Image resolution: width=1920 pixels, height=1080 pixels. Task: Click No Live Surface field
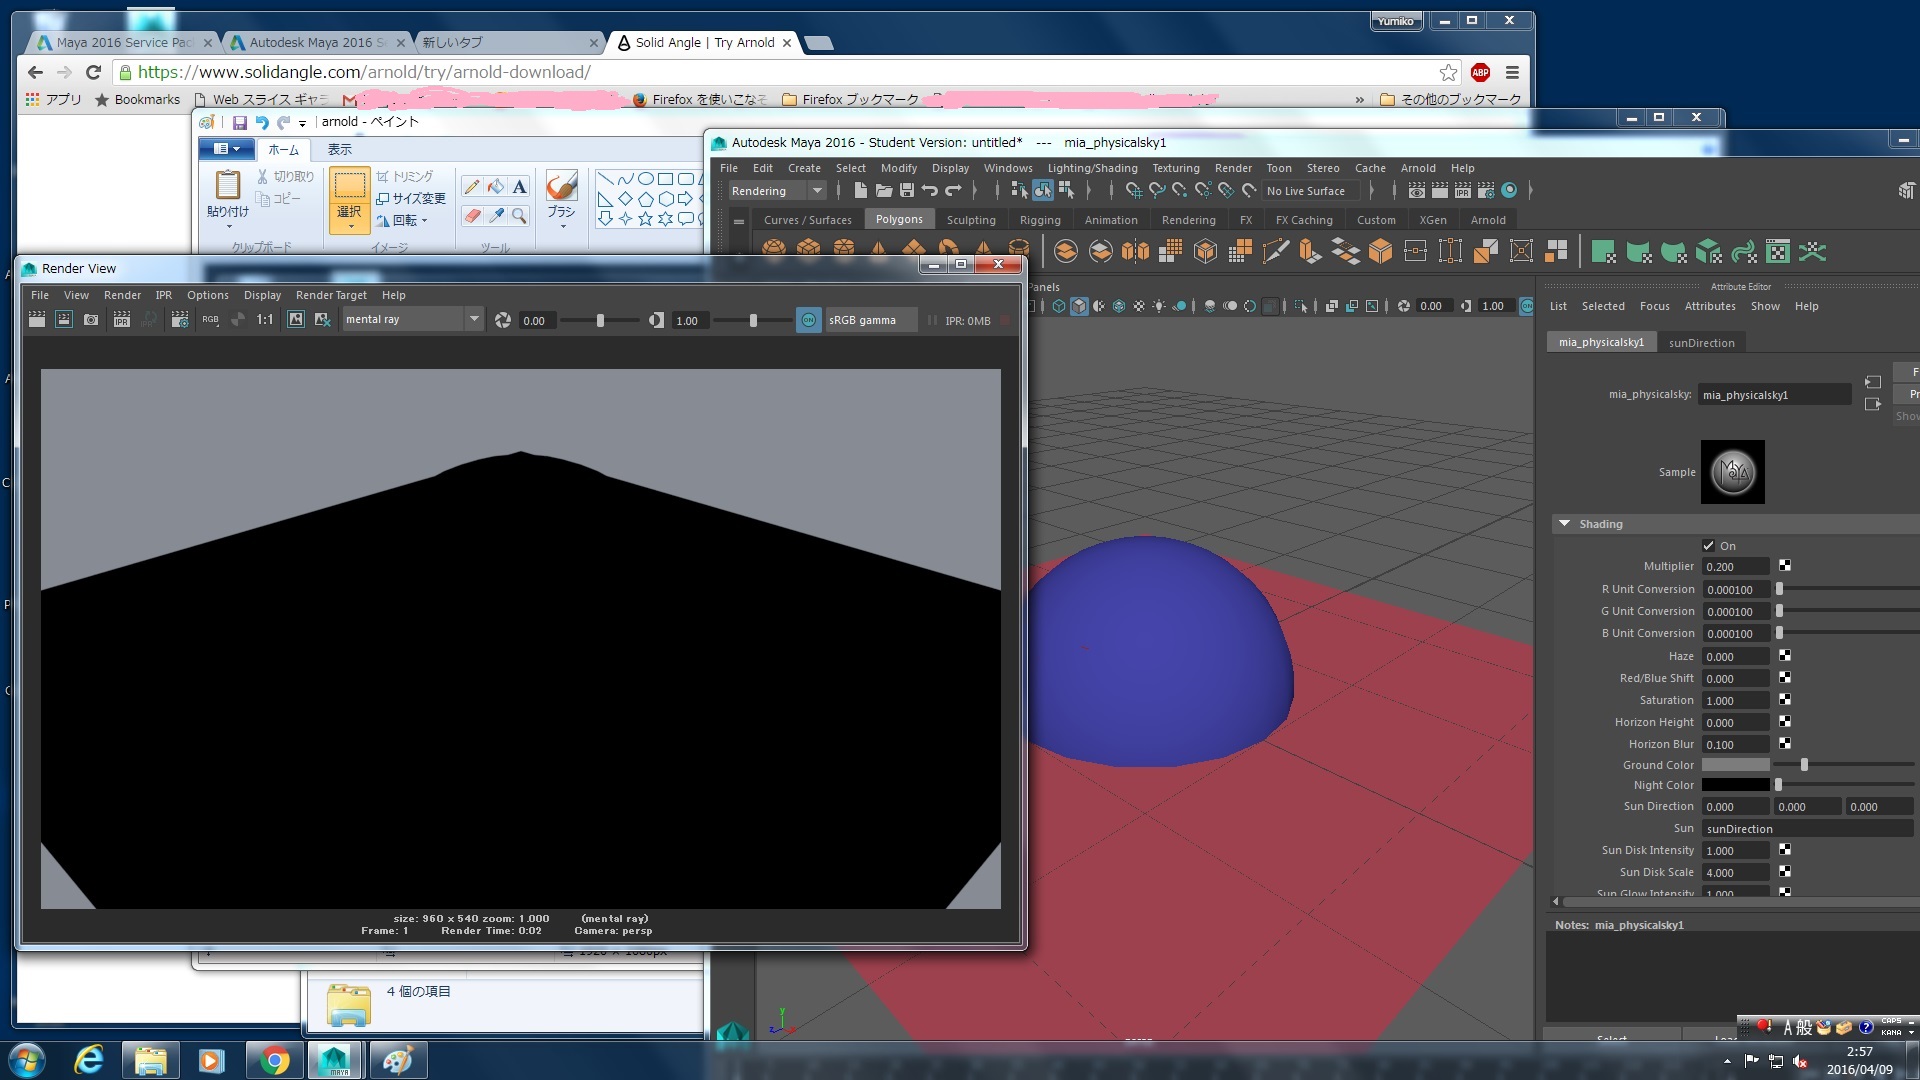tap(1310, 191)
